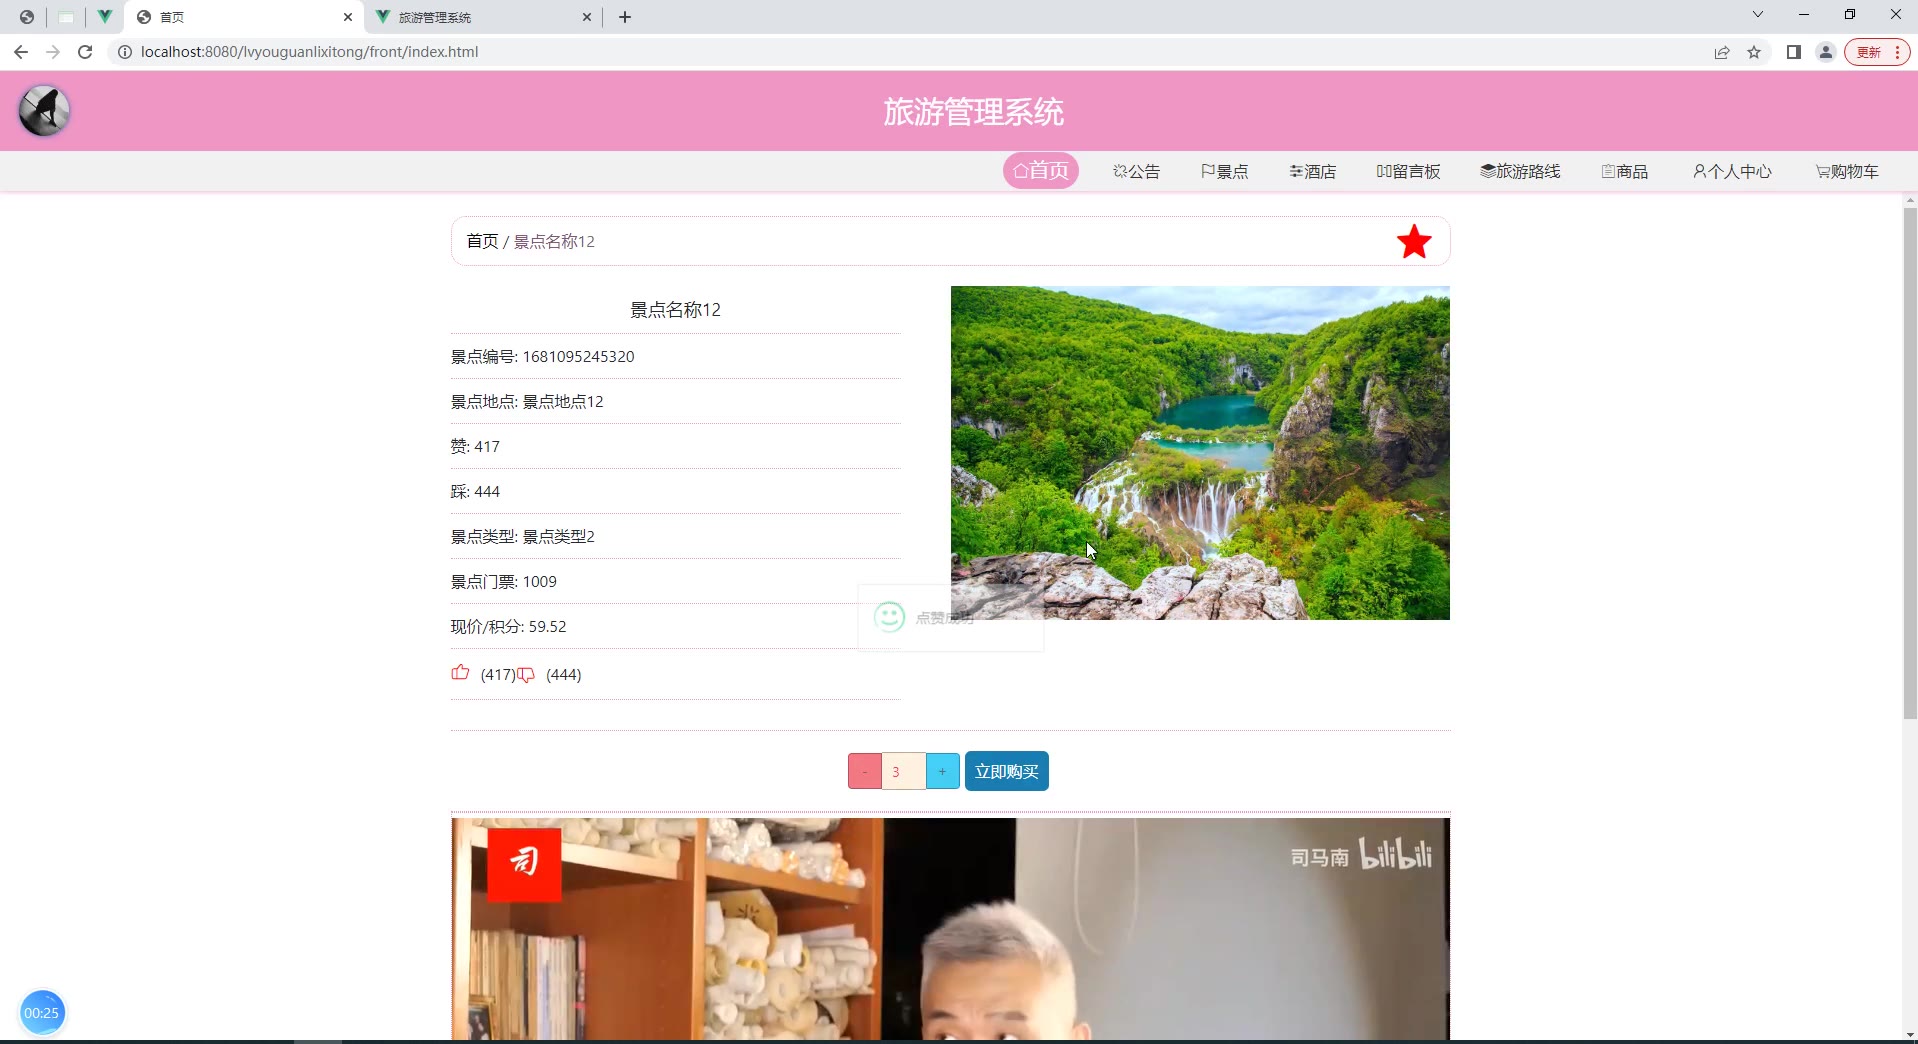1918x1044 pixels.
Task: Click the pinned Vue tab icon
Action: [x=104, y=17]
